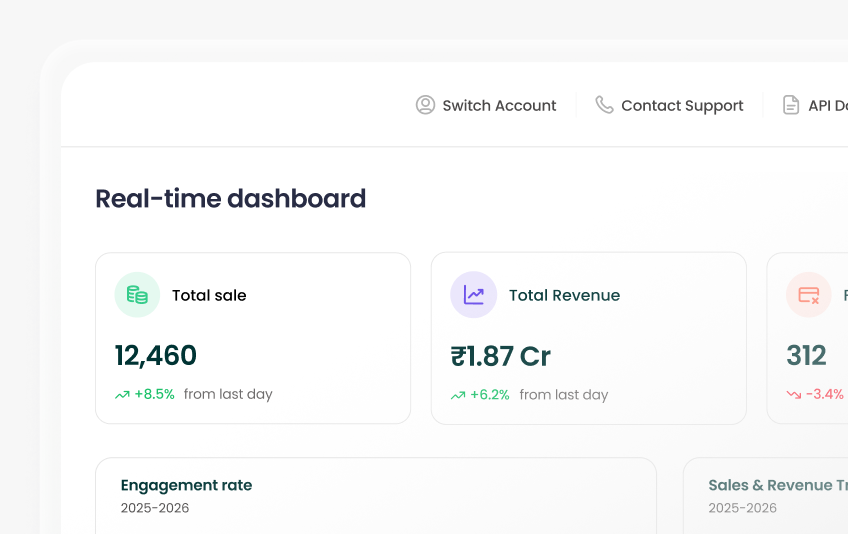Click 2025-2026 under Sales & Revenue
The width and height of the screenshot is (848, 534).
click(743, 508)
